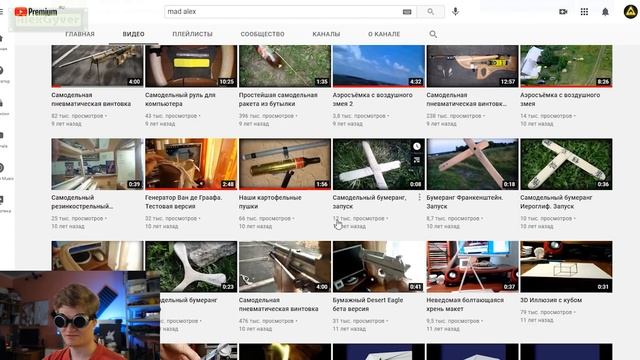Open the О КАНАЛЕ tab
640x360 pixels.
pyautogui.click(x=384, y=34)
